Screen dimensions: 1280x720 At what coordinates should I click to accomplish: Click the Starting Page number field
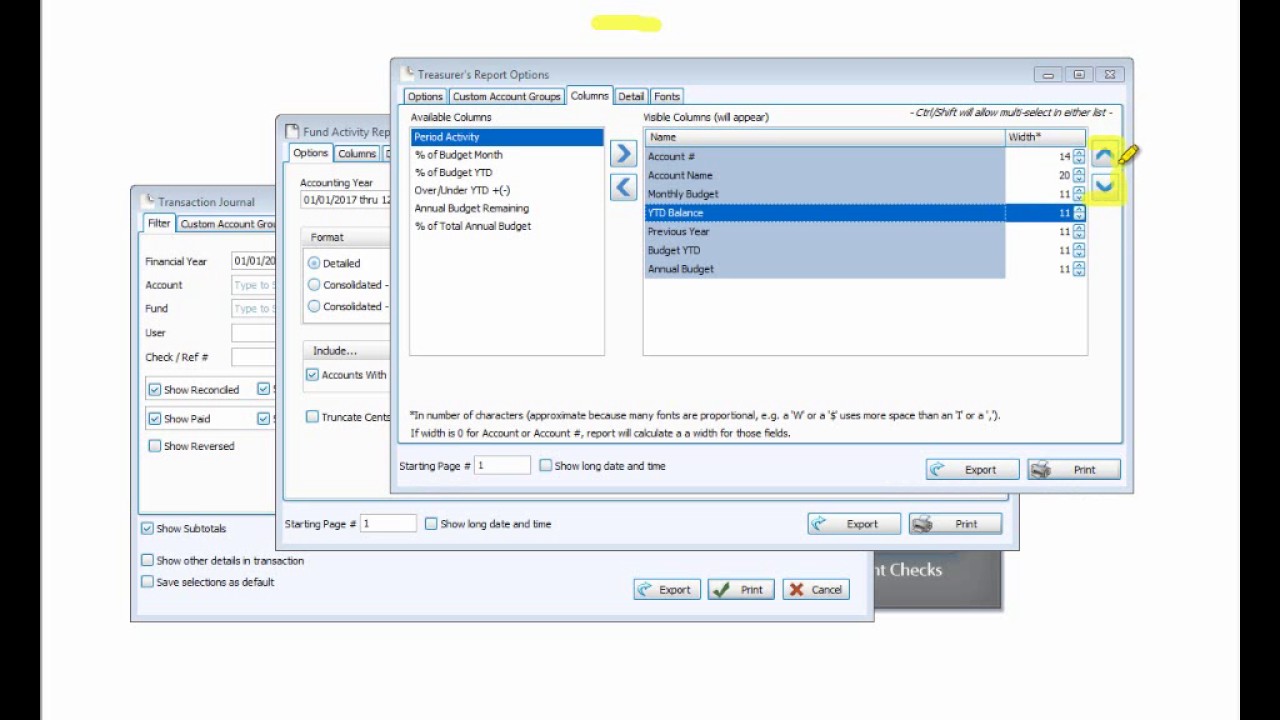click(500, 465)
